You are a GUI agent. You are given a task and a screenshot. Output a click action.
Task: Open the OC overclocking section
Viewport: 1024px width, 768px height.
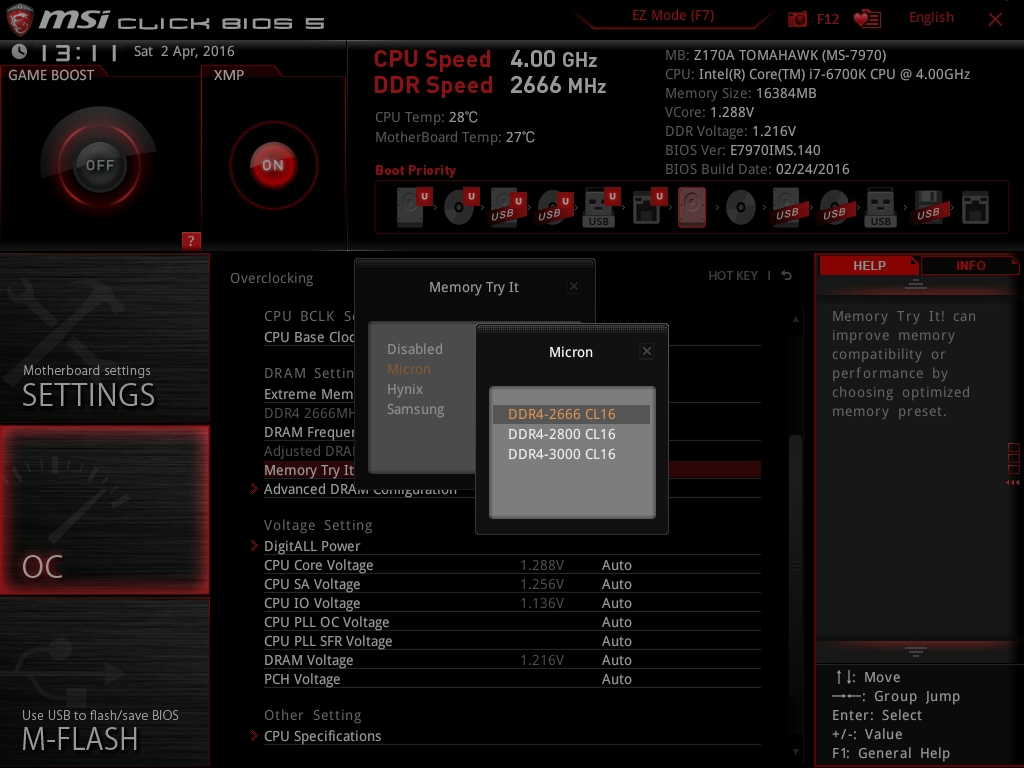coord(104,510)
